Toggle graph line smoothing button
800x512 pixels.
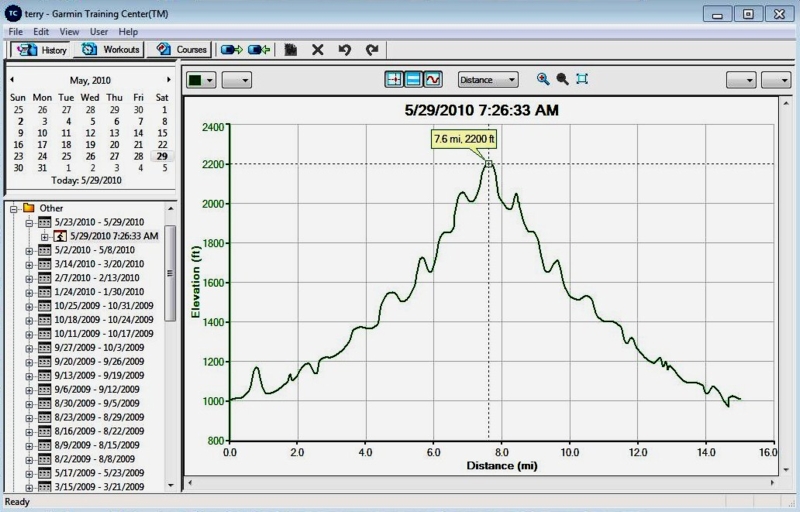coord(433,79)
